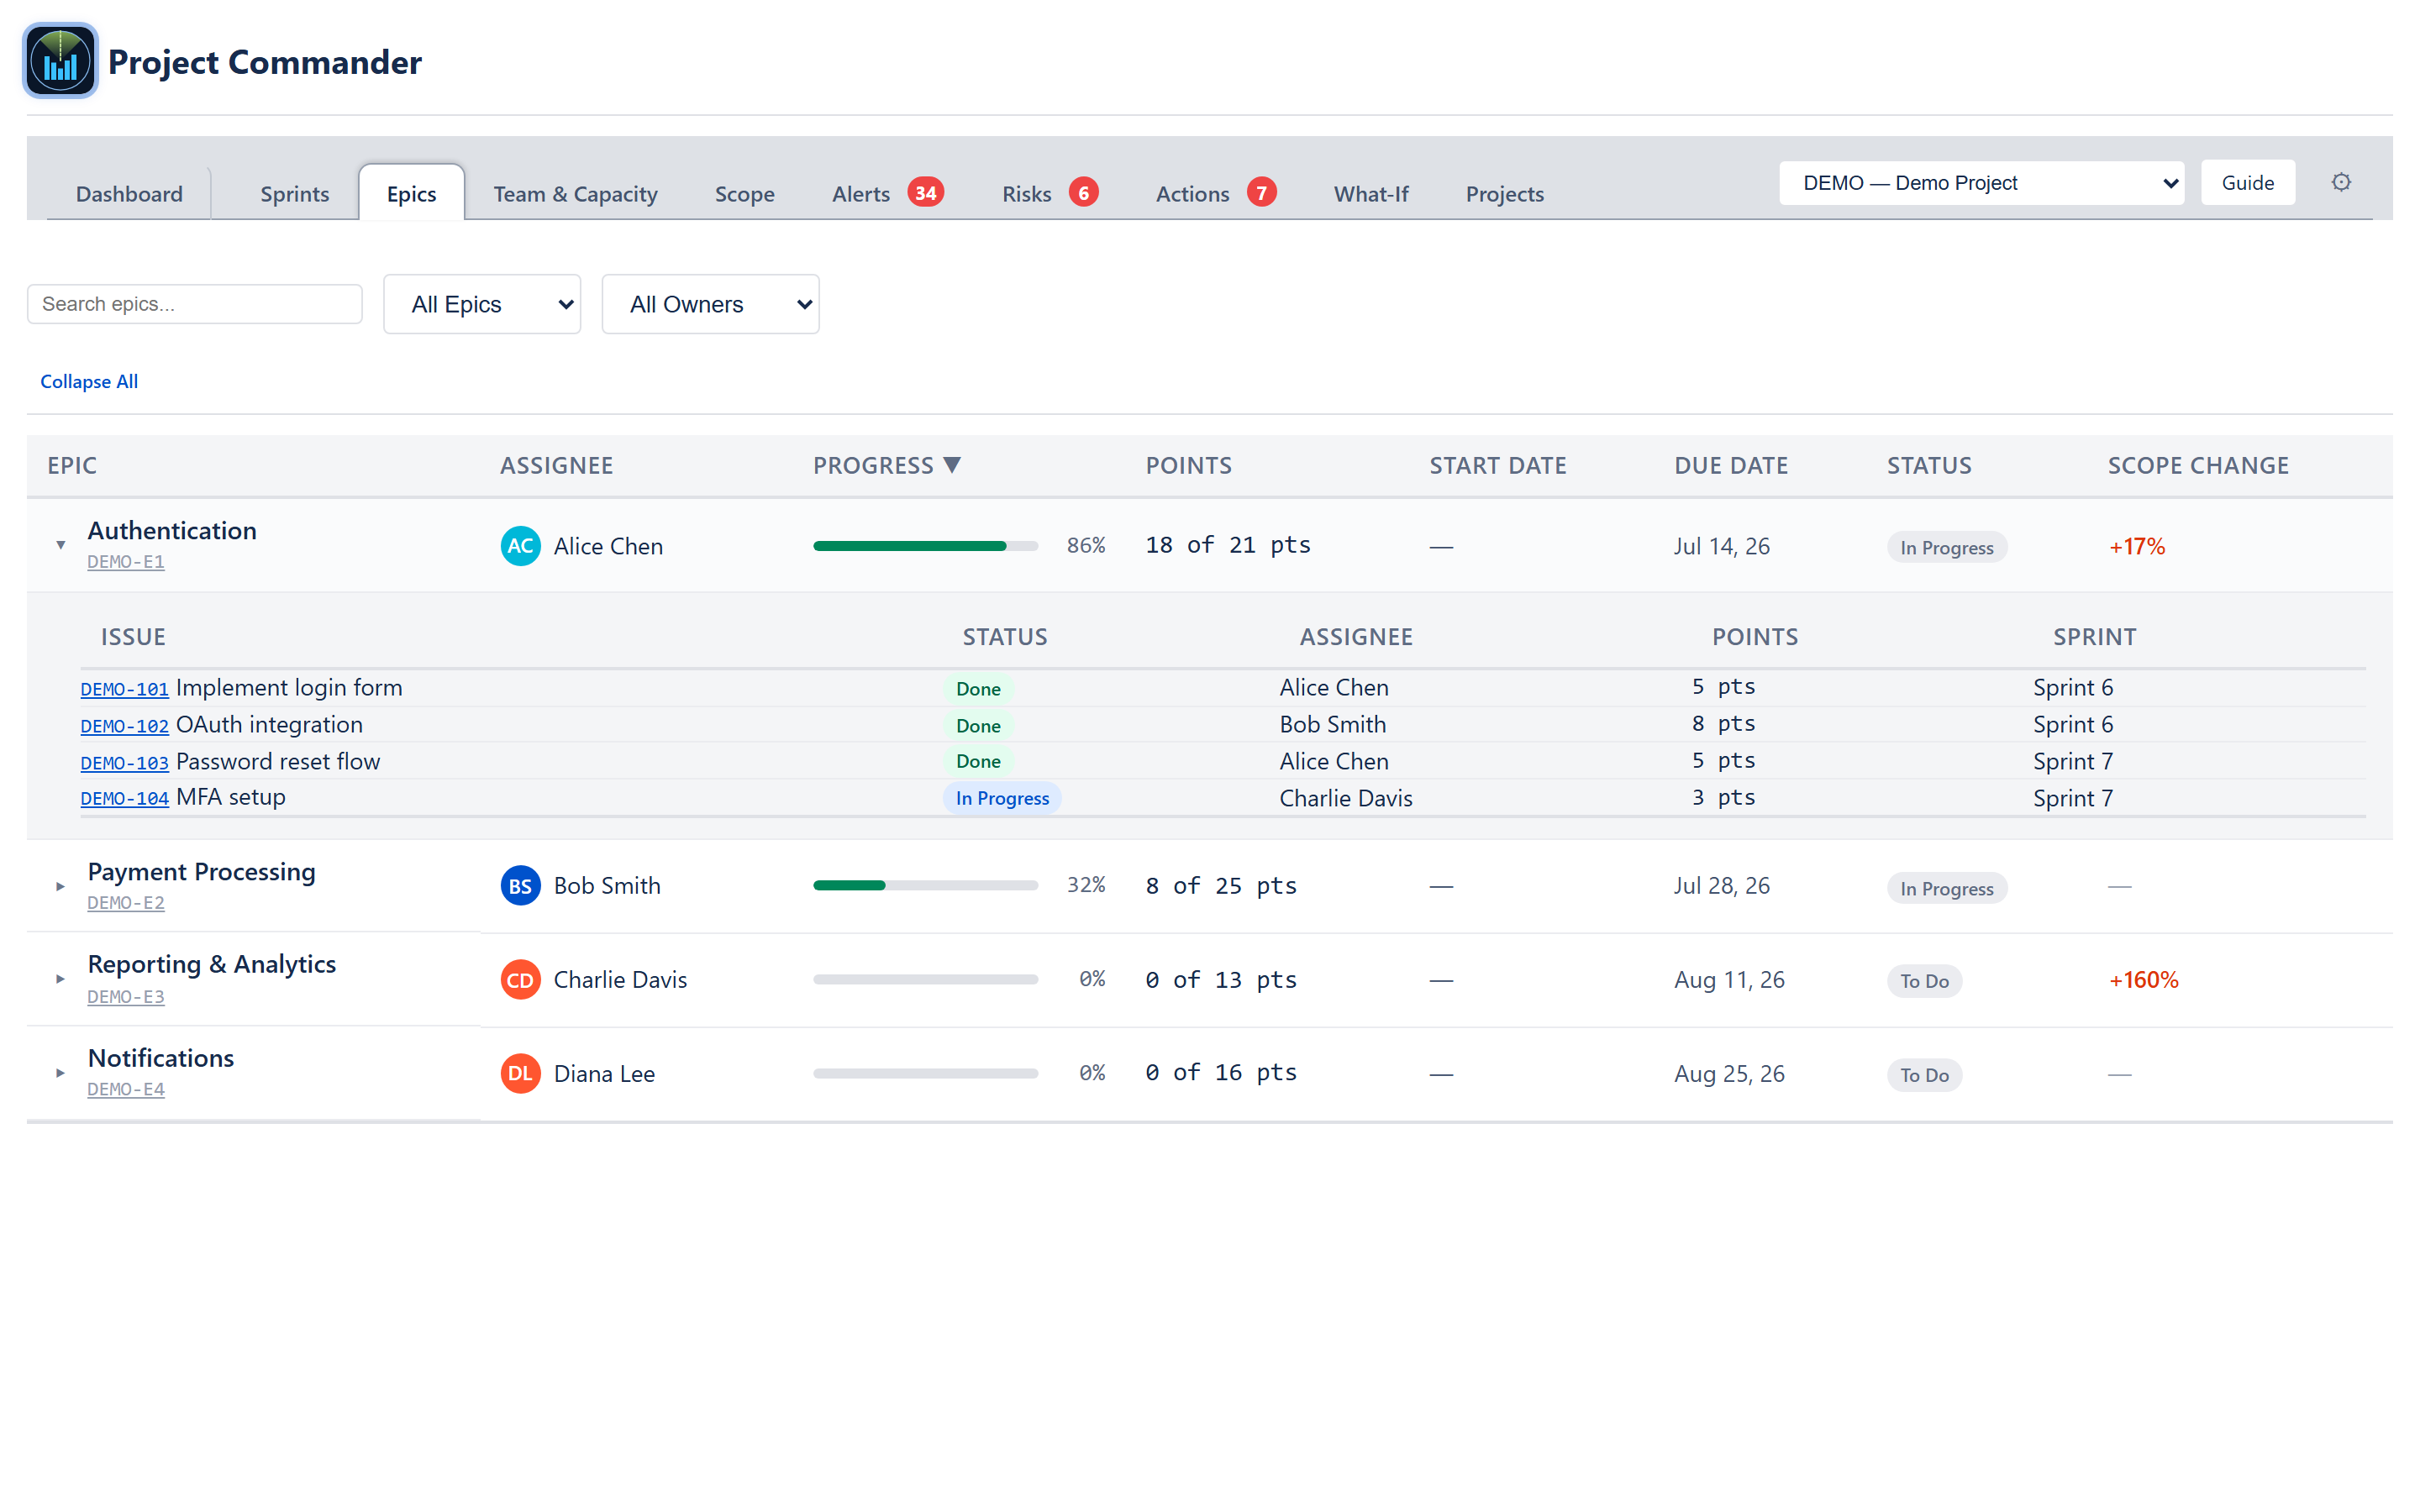This screenshot has width=2420, height=1512.
Task: Open the DEMO-E2 epic link
Action: 126,903
